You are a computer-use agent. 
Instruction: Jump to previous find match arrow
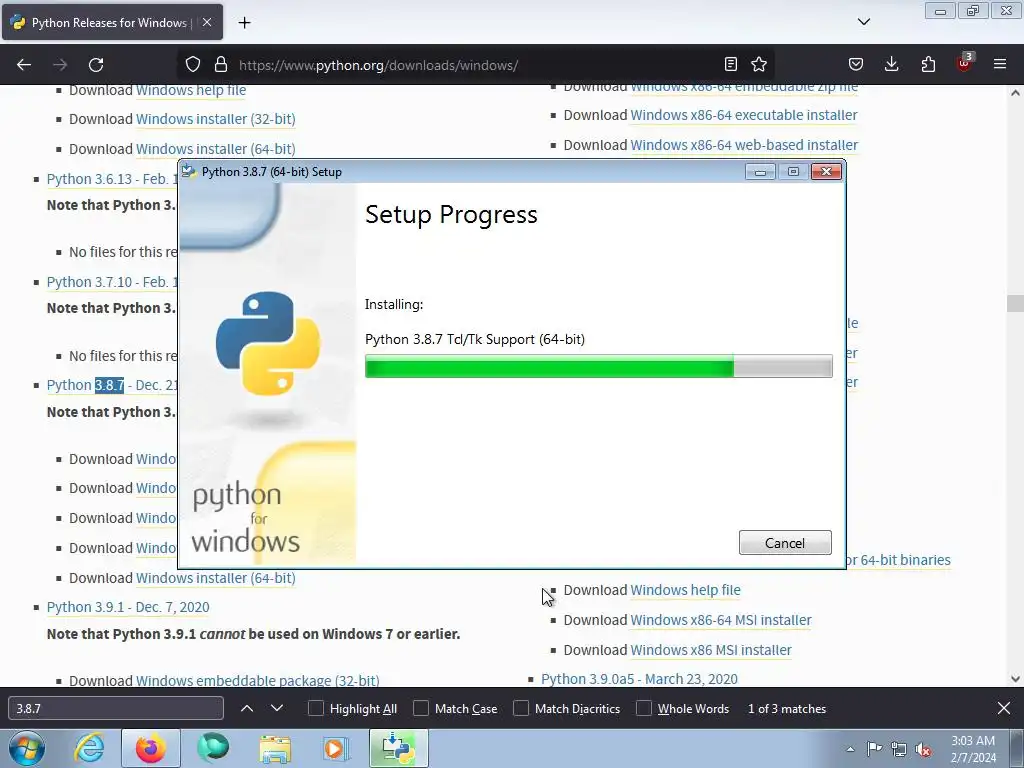click(x=247, y=709)
